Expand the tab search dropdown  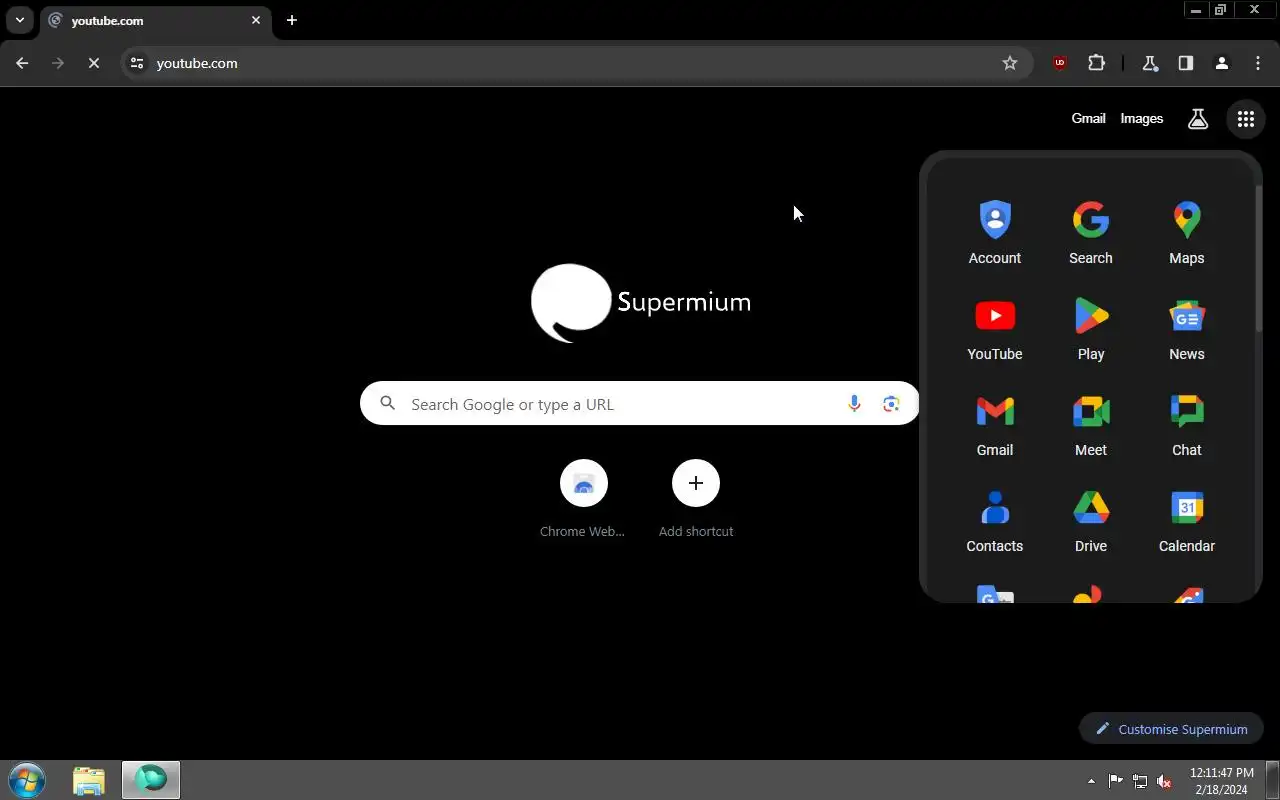click(x=20, y=20)
